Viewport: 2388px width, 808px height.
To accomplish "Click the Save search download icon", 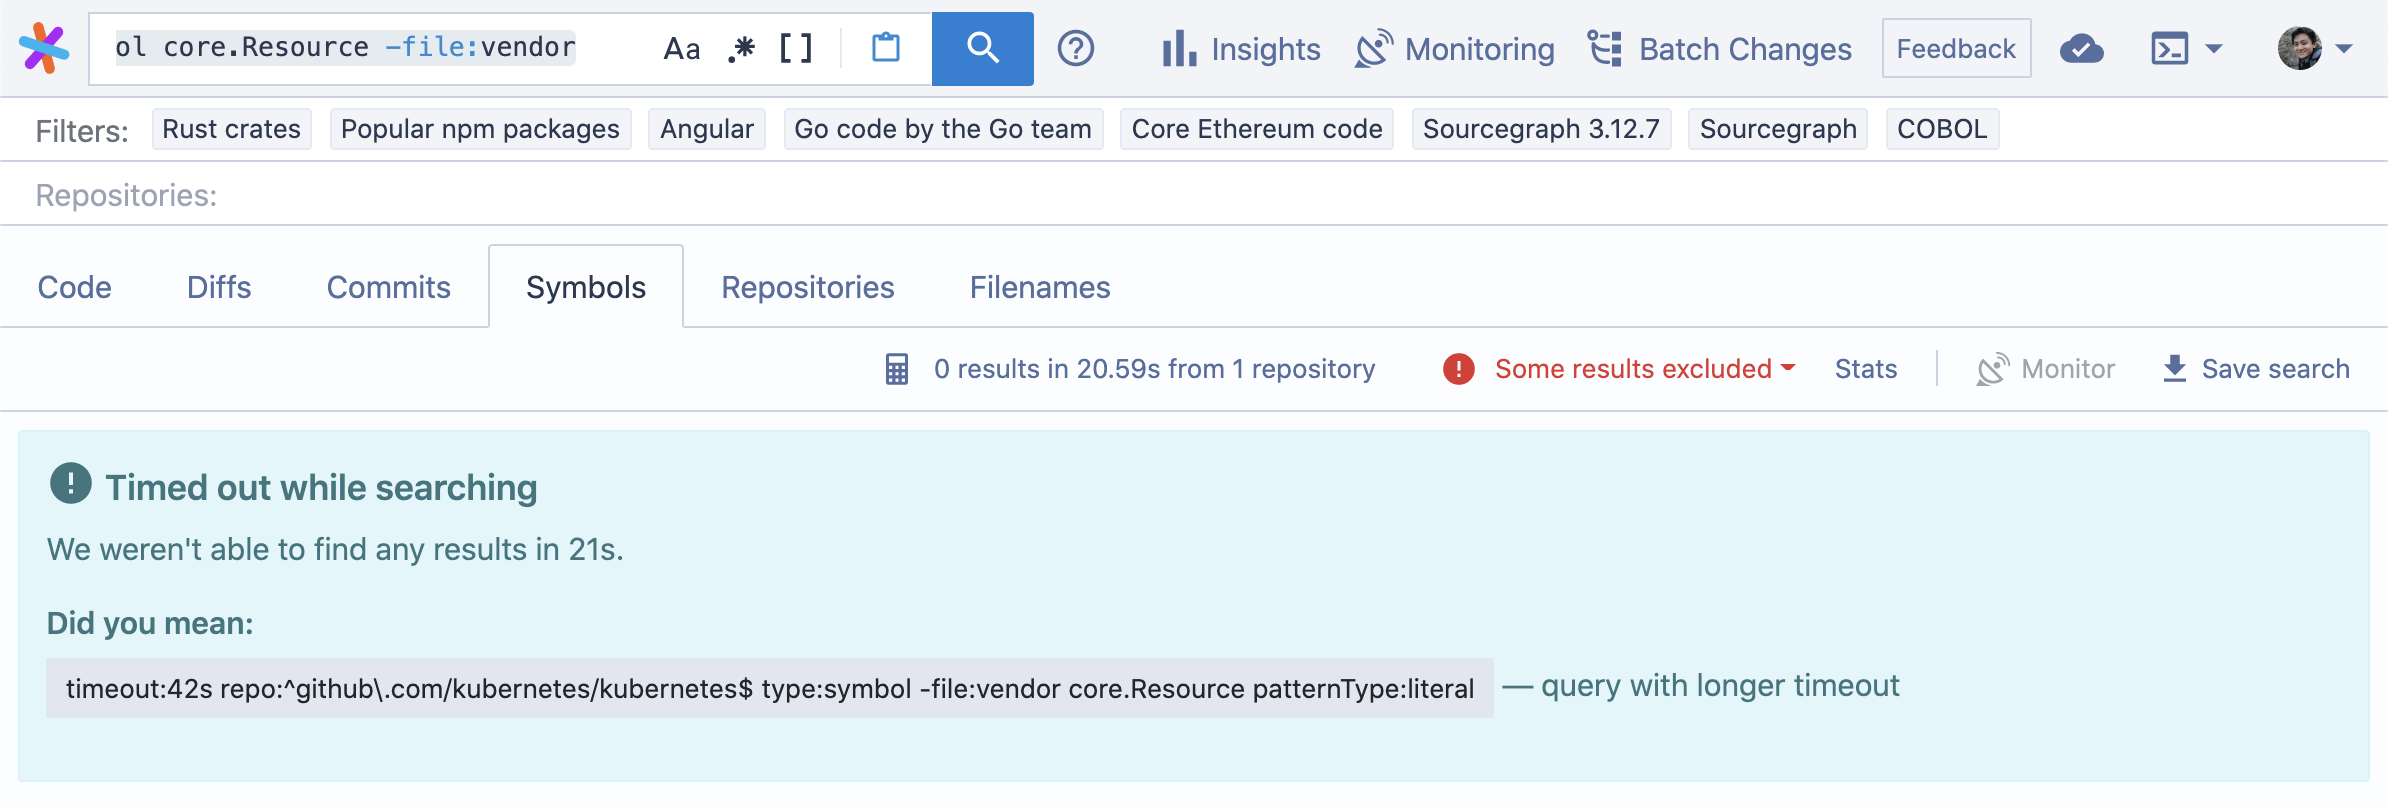I will click(2174, 369).
